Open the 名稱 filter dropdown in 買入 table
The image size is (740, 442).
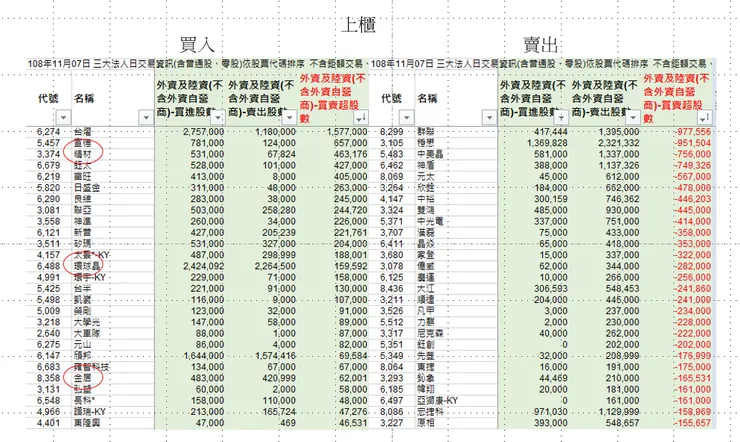pyautogui.click(x=146, y=117)
